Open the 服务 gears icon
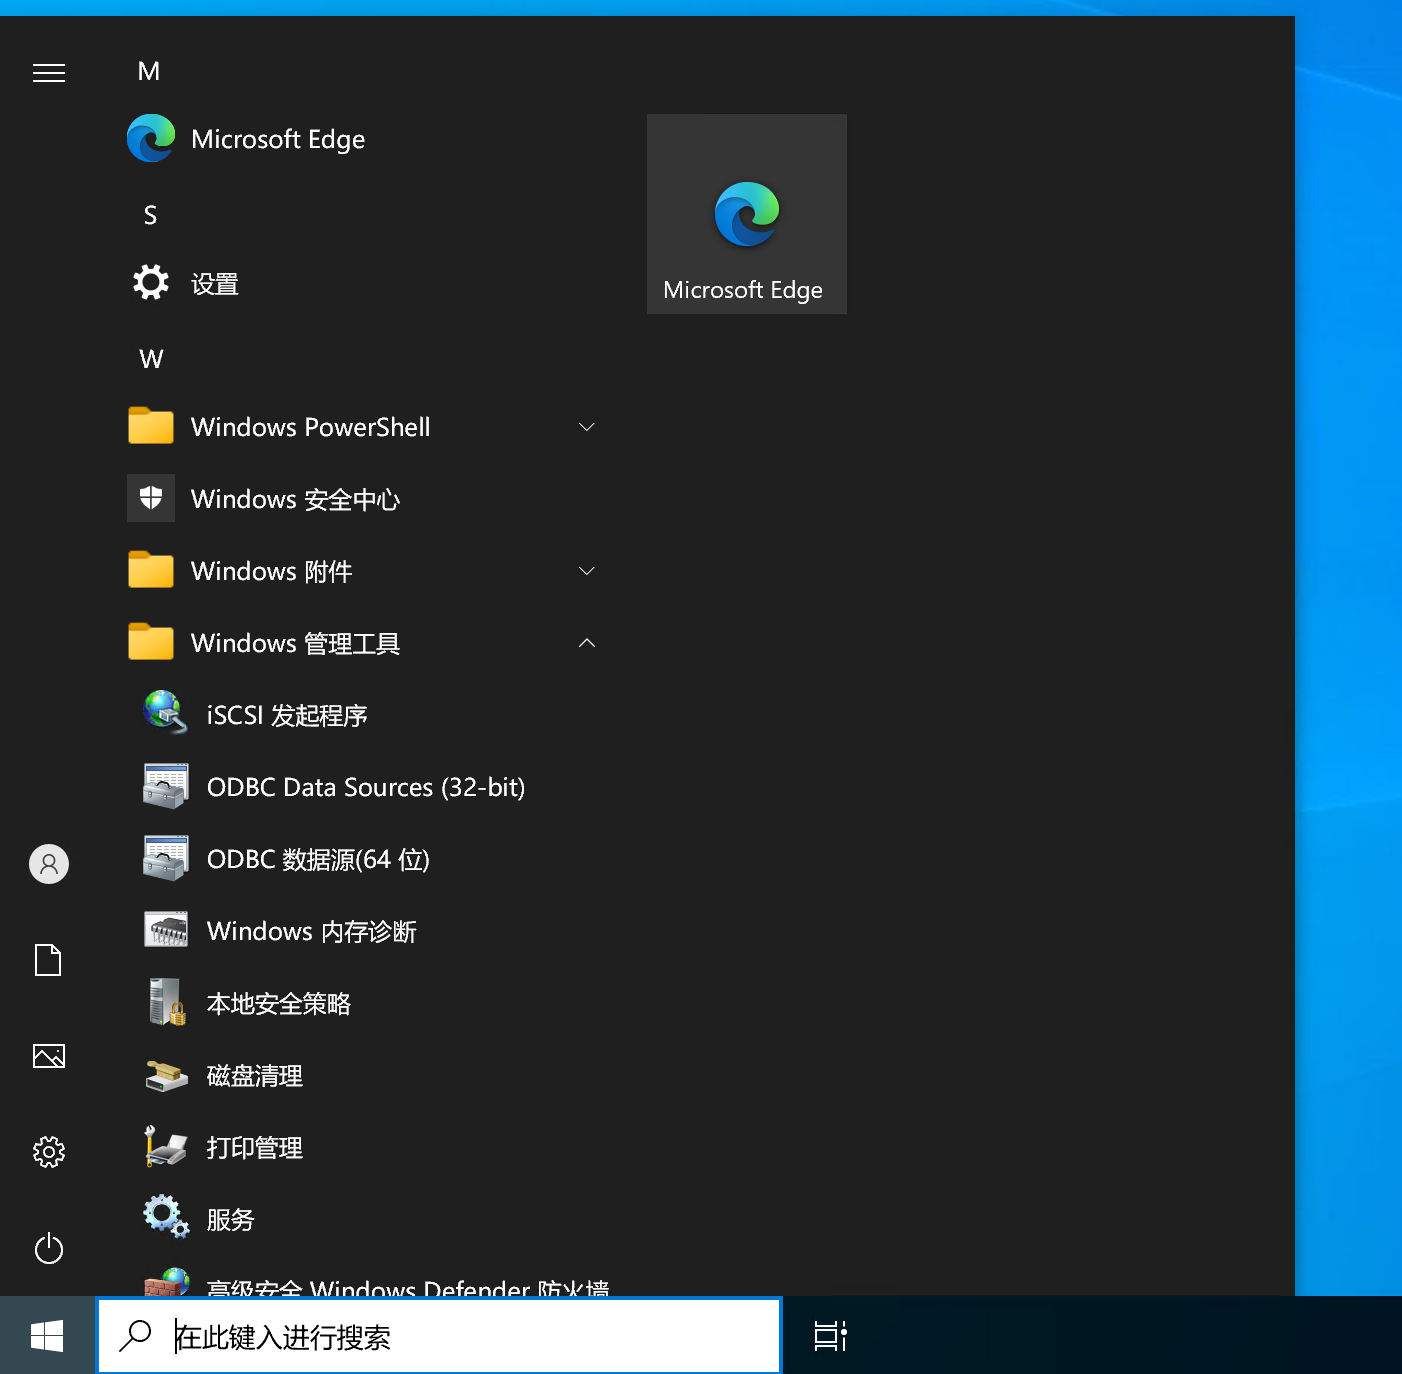 [165, 1217]
